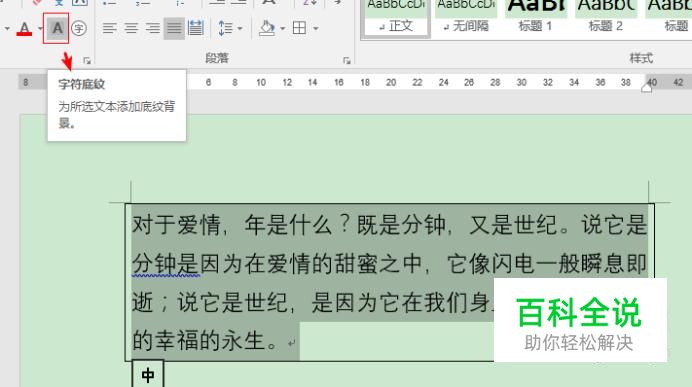
Task: Open the font group dialog launcher
Action: (x=87, y=61)
